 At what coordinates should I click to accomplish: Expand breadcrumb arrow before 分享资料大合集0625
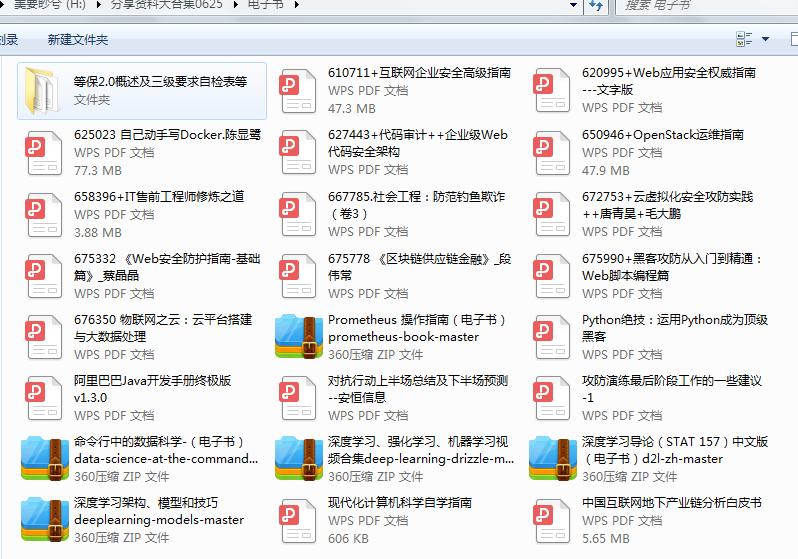pos(98,5)
